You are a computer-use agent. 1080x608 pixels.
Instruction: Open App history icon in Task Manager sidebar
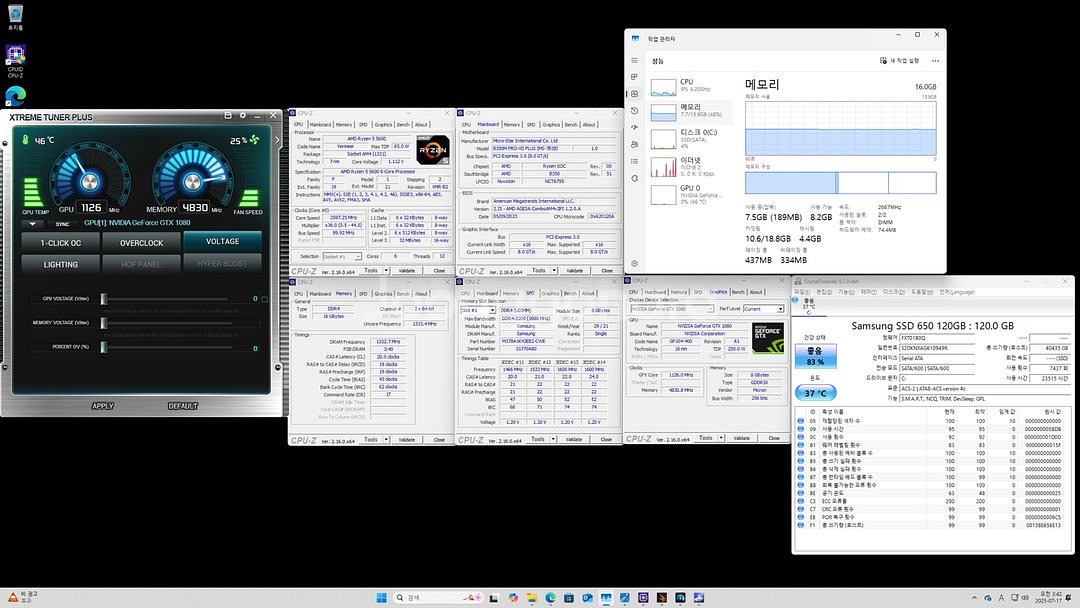coord(634,111)
